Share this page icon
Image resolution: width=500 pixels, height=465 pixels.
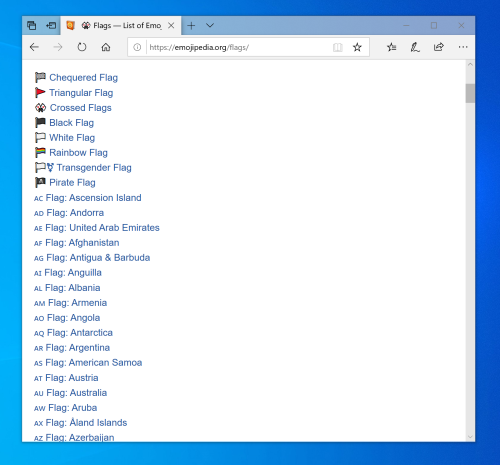(438, 47)
